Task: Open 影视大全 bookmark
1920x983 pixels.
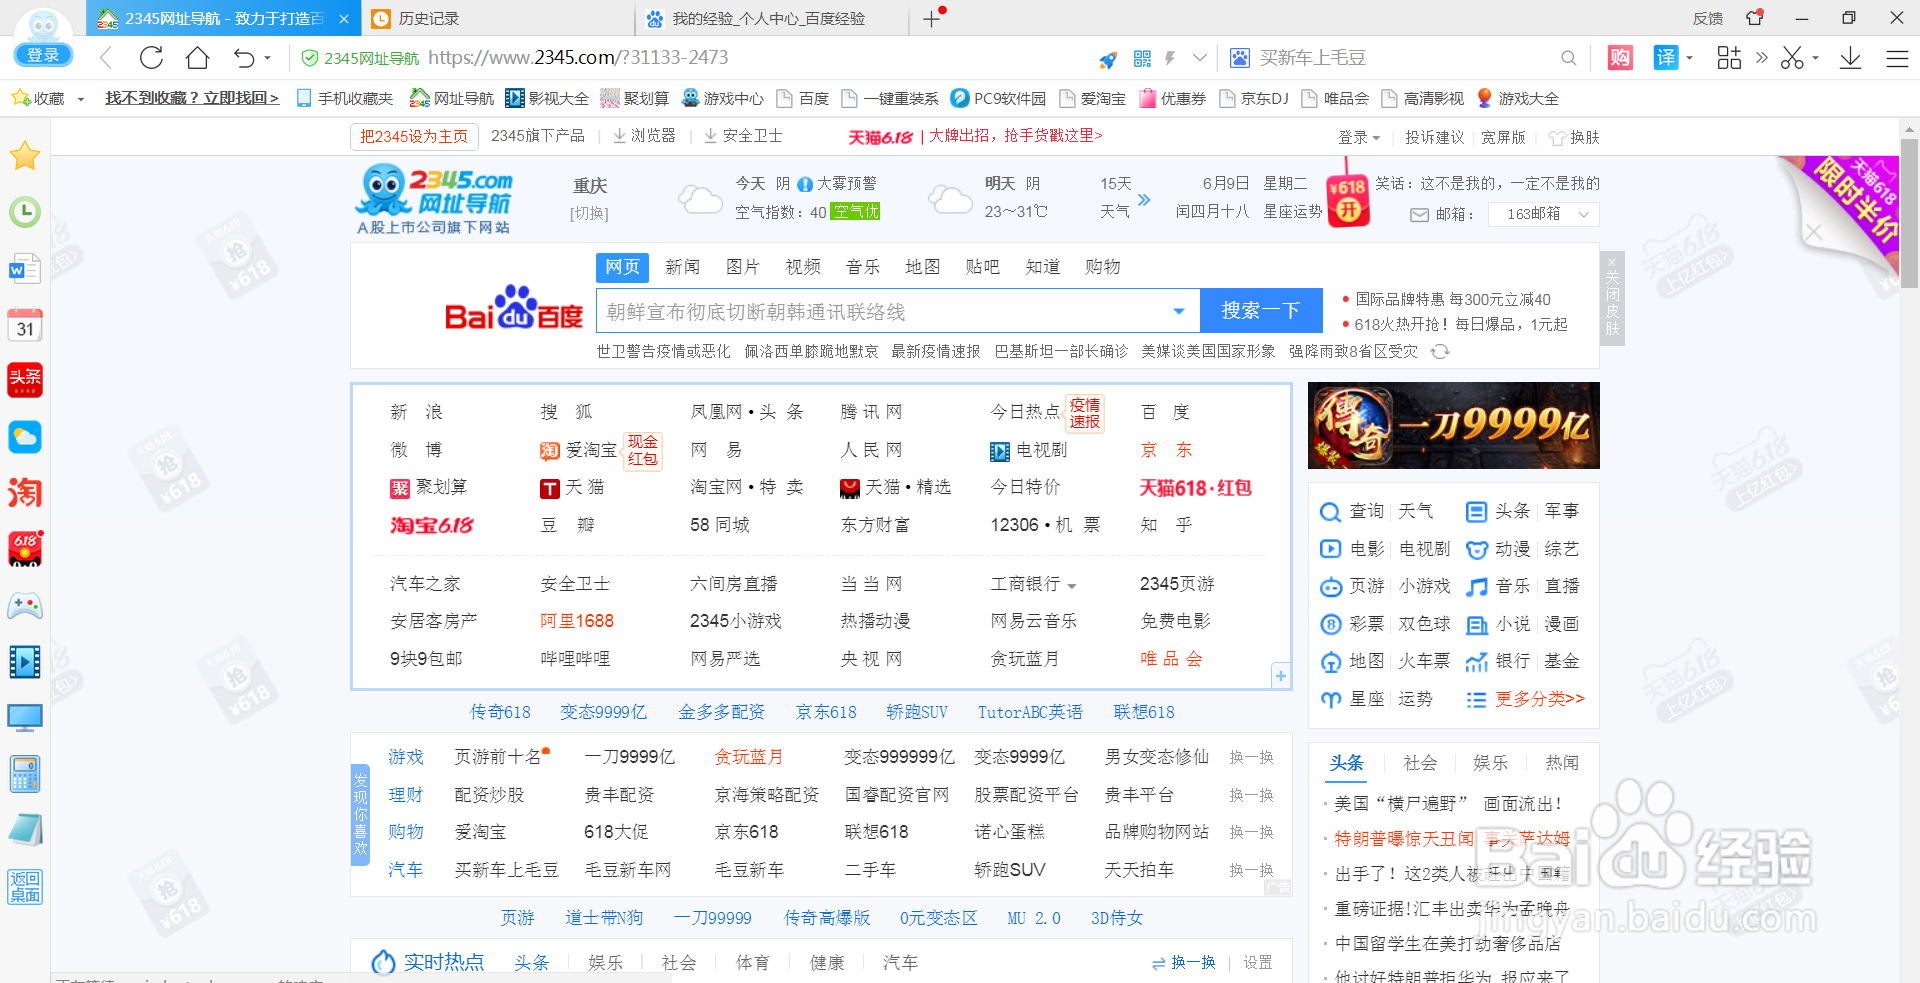Action: click(x=547, y=99)
